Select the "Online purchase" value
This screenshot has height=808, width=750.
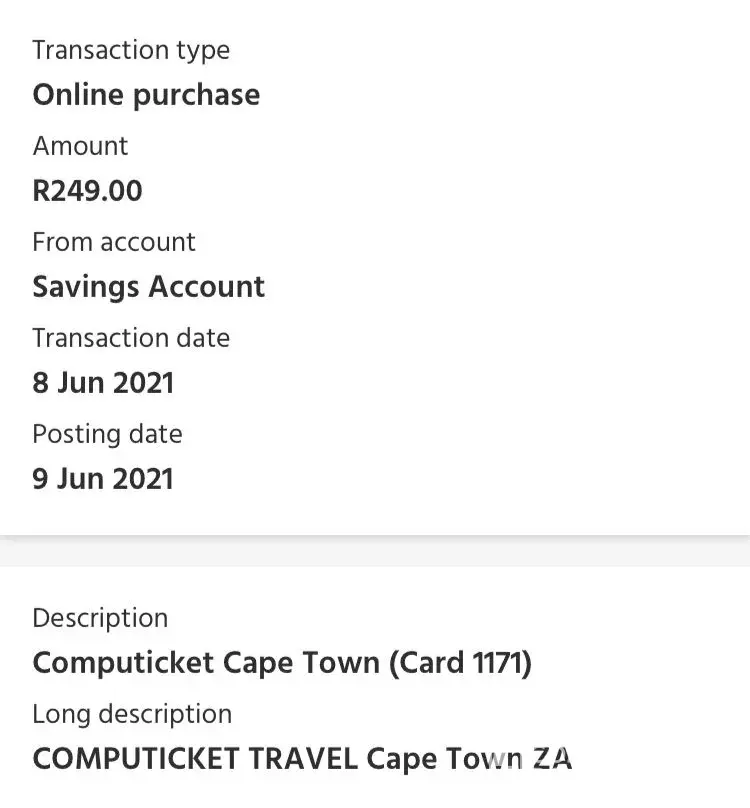pos(146,95)
